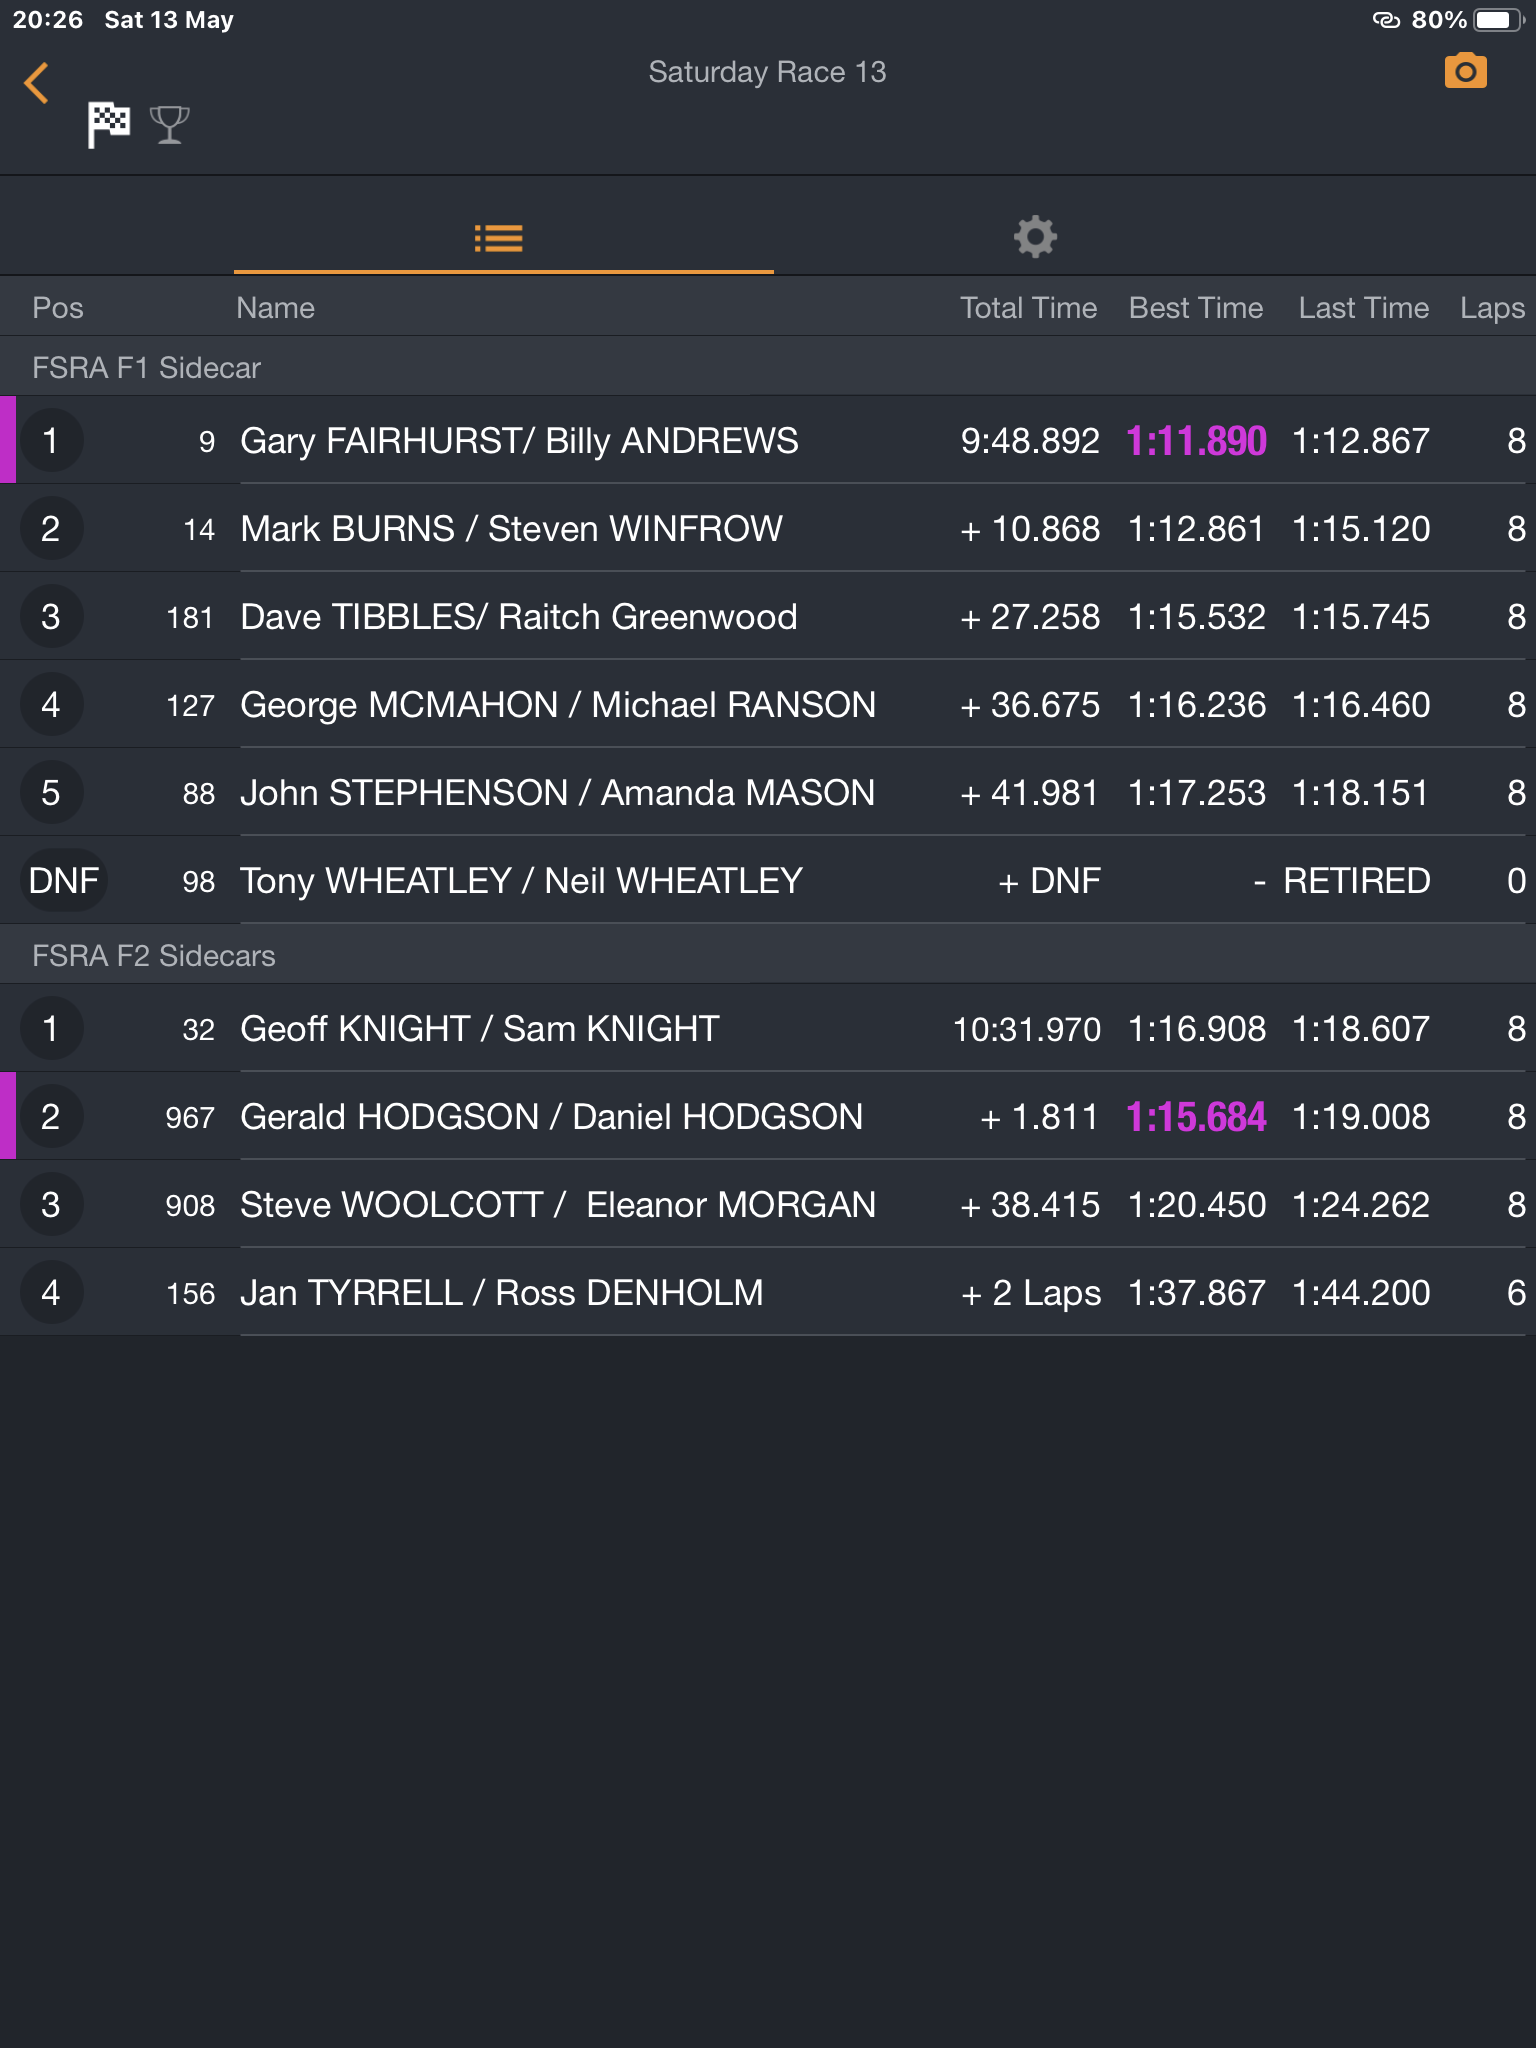Tap the orange camera screenshot icon
1536x2048 pixels.
pos(1465,72)
